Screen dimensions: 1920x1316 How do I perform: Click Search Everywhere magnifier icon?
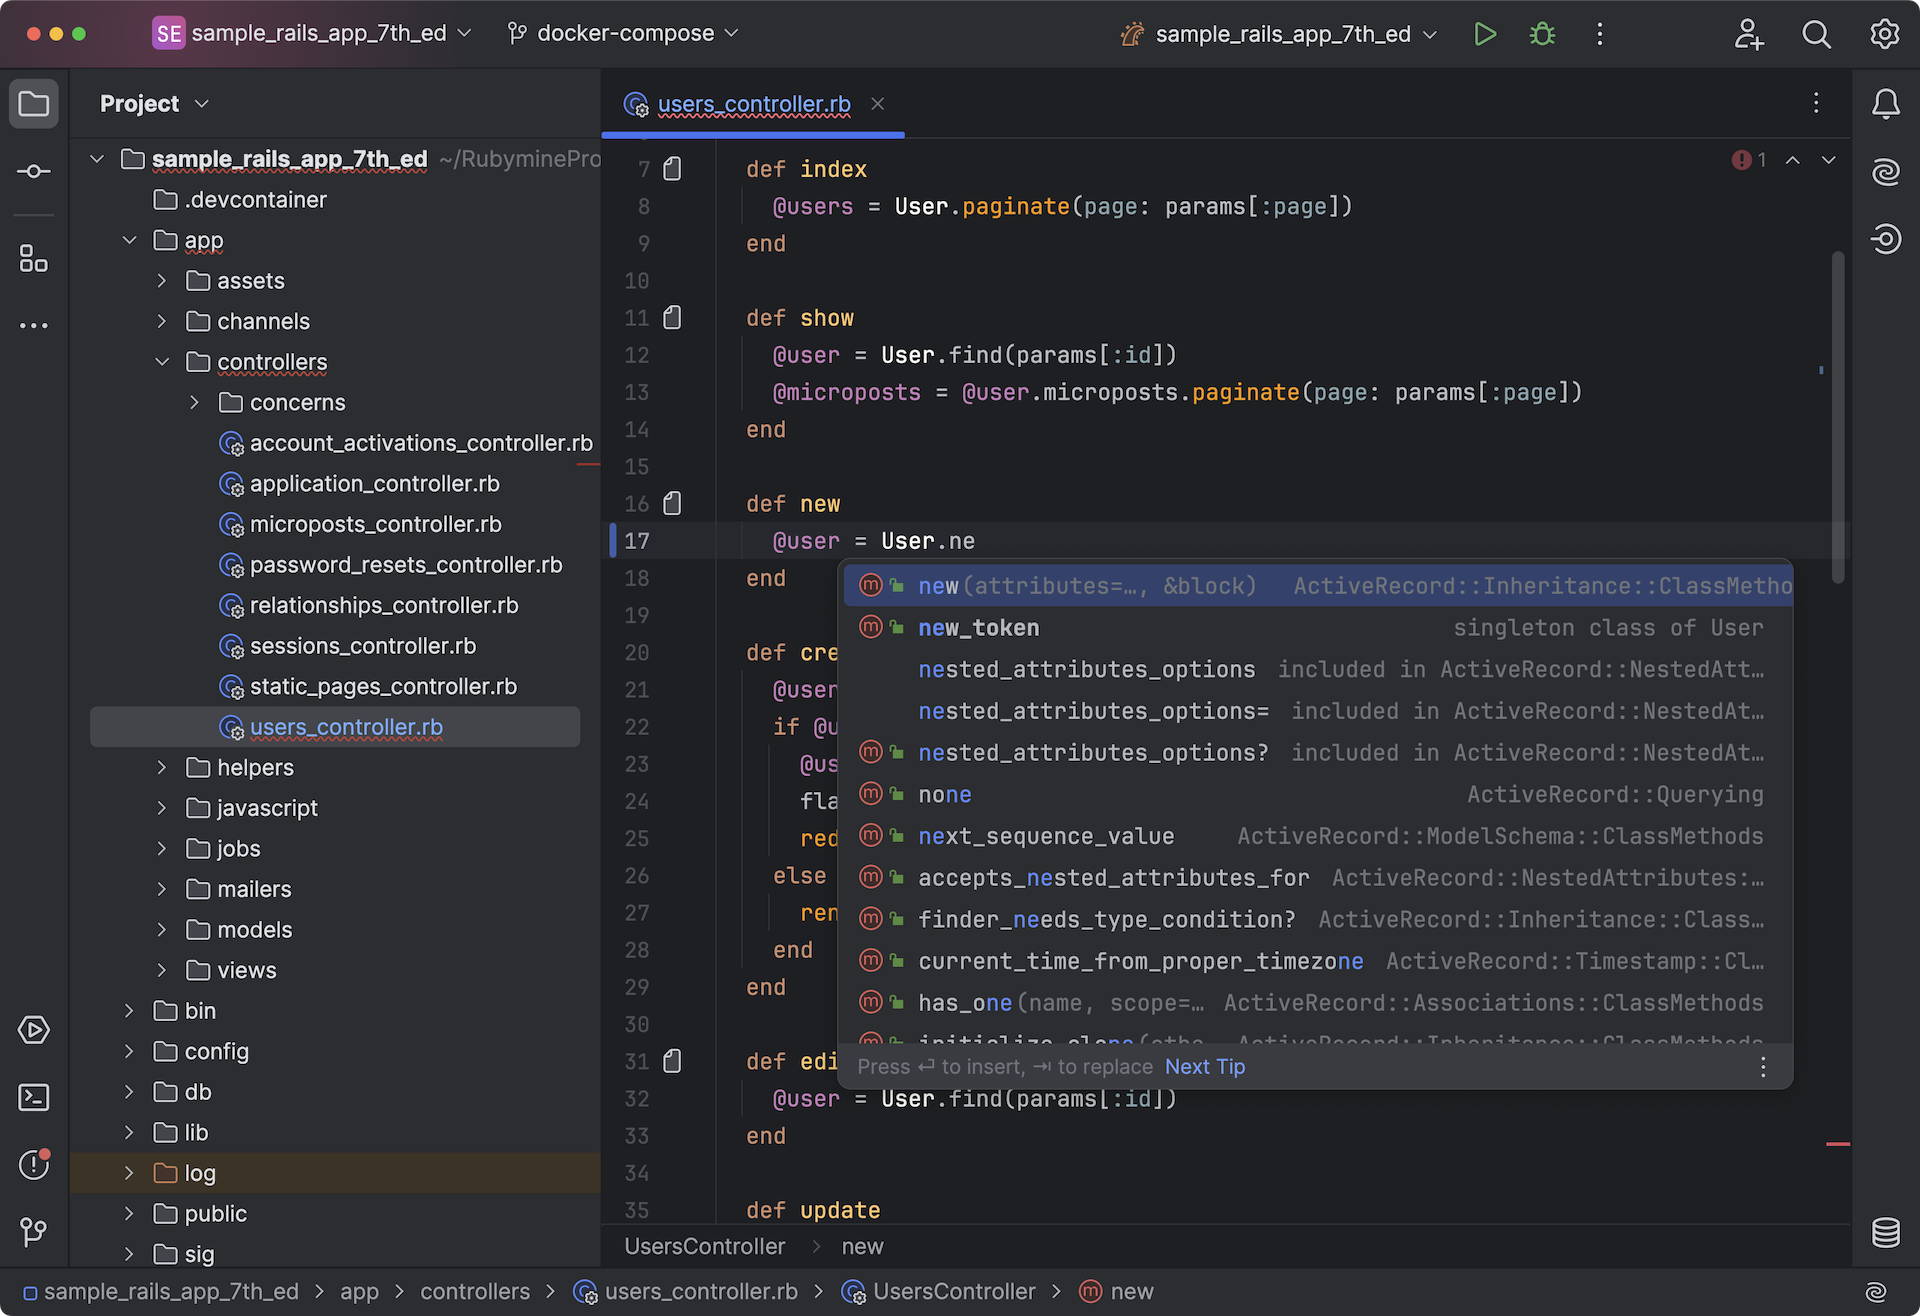(1816, 34)
